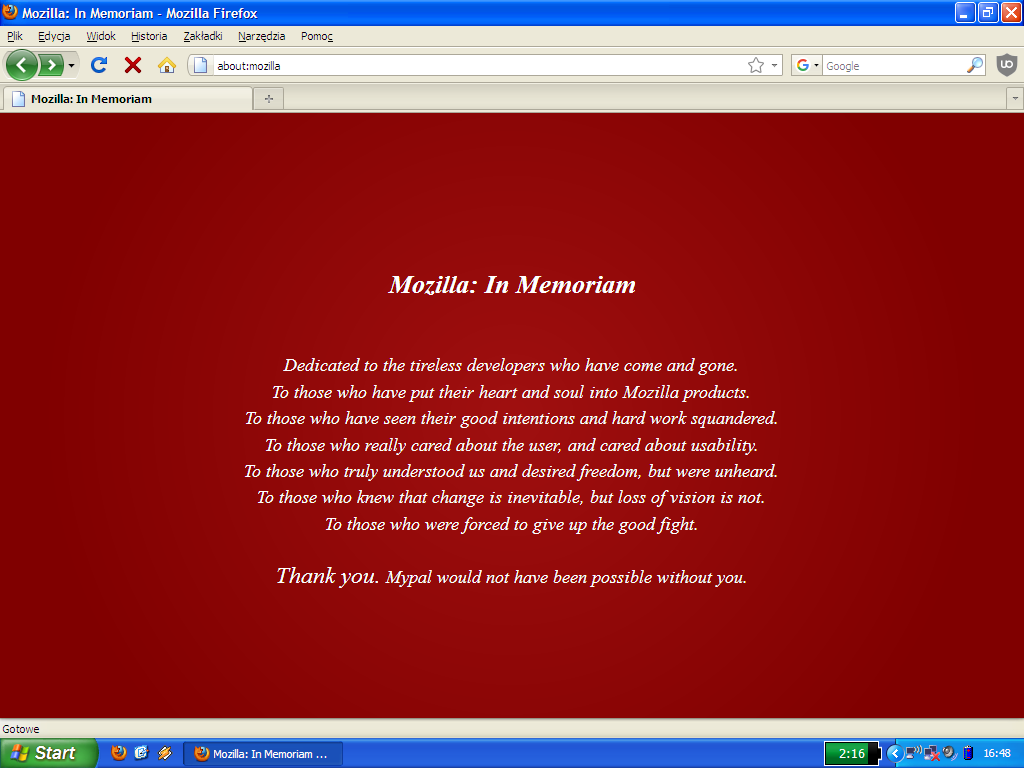This screenshot has width=1024, height=768.
Task: Click the 16:48 system clock
Action: click(997, 753)
